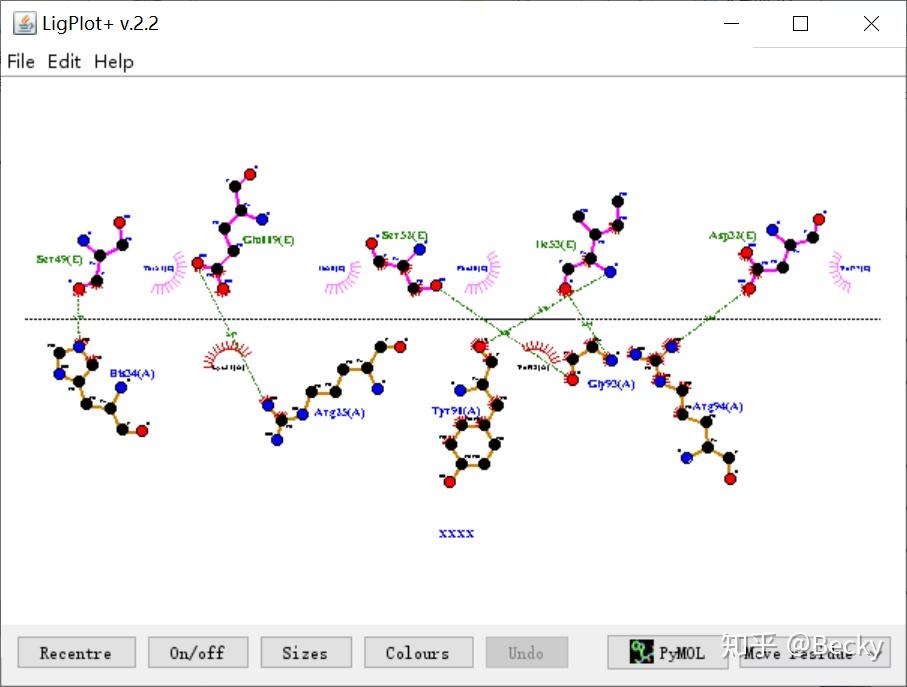Select the Glu119(E) residue label
907x687 pixels.
pos(268,239)
